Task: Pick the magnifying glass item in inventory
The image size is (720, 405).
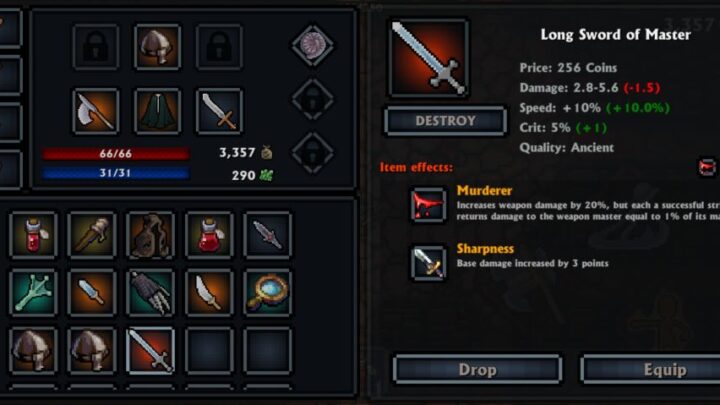Action: click(x=268, y=293)
